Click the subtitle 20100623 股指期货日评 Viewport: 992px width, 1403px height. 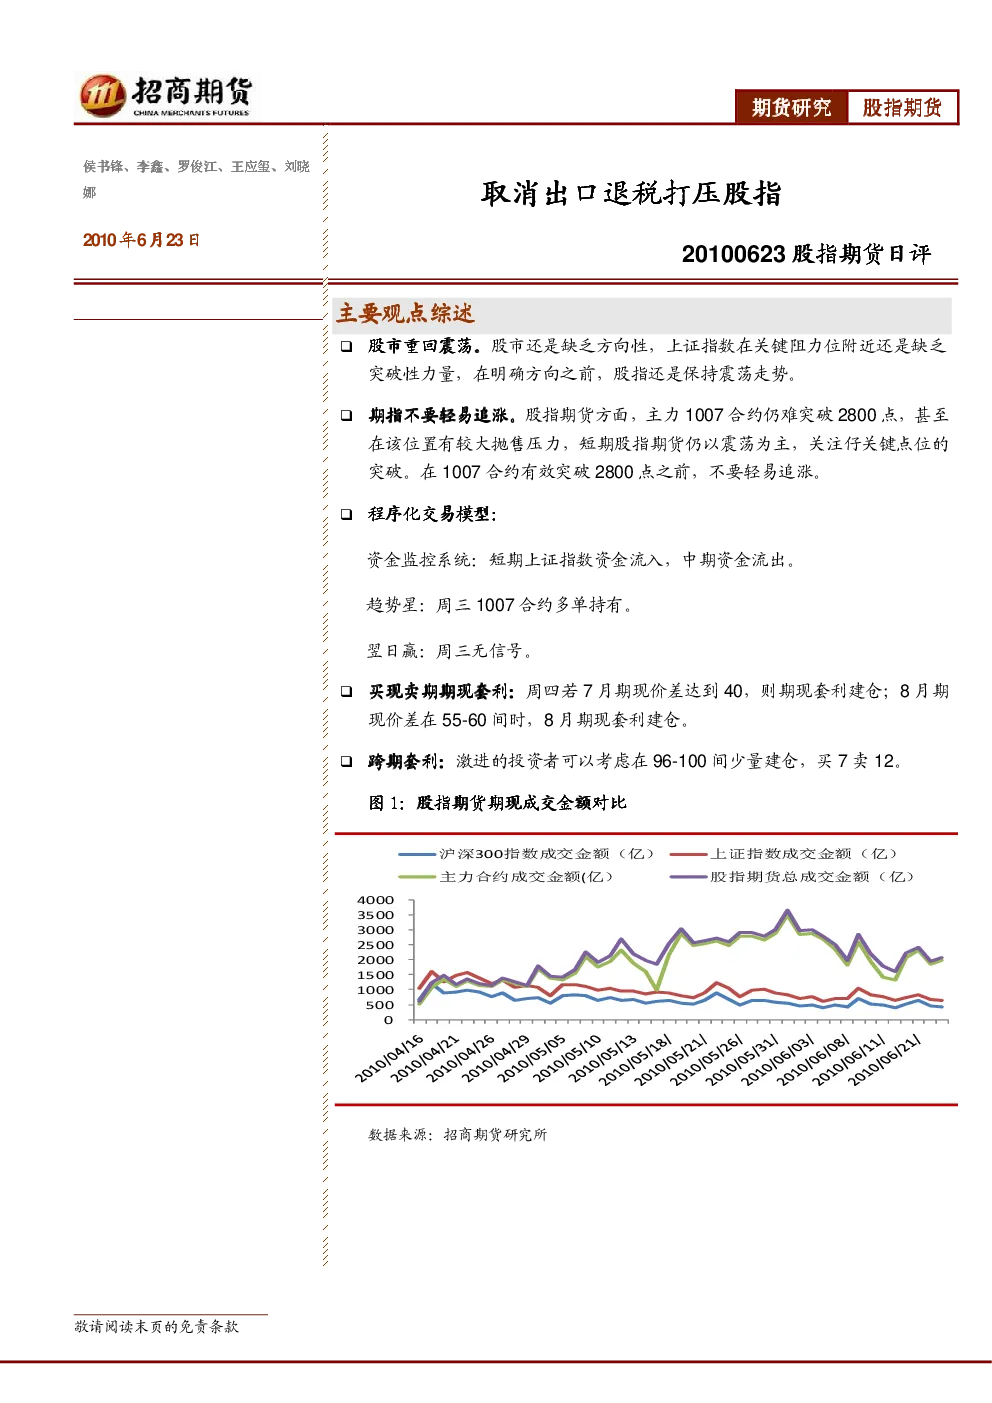click(x=806, y=254)
